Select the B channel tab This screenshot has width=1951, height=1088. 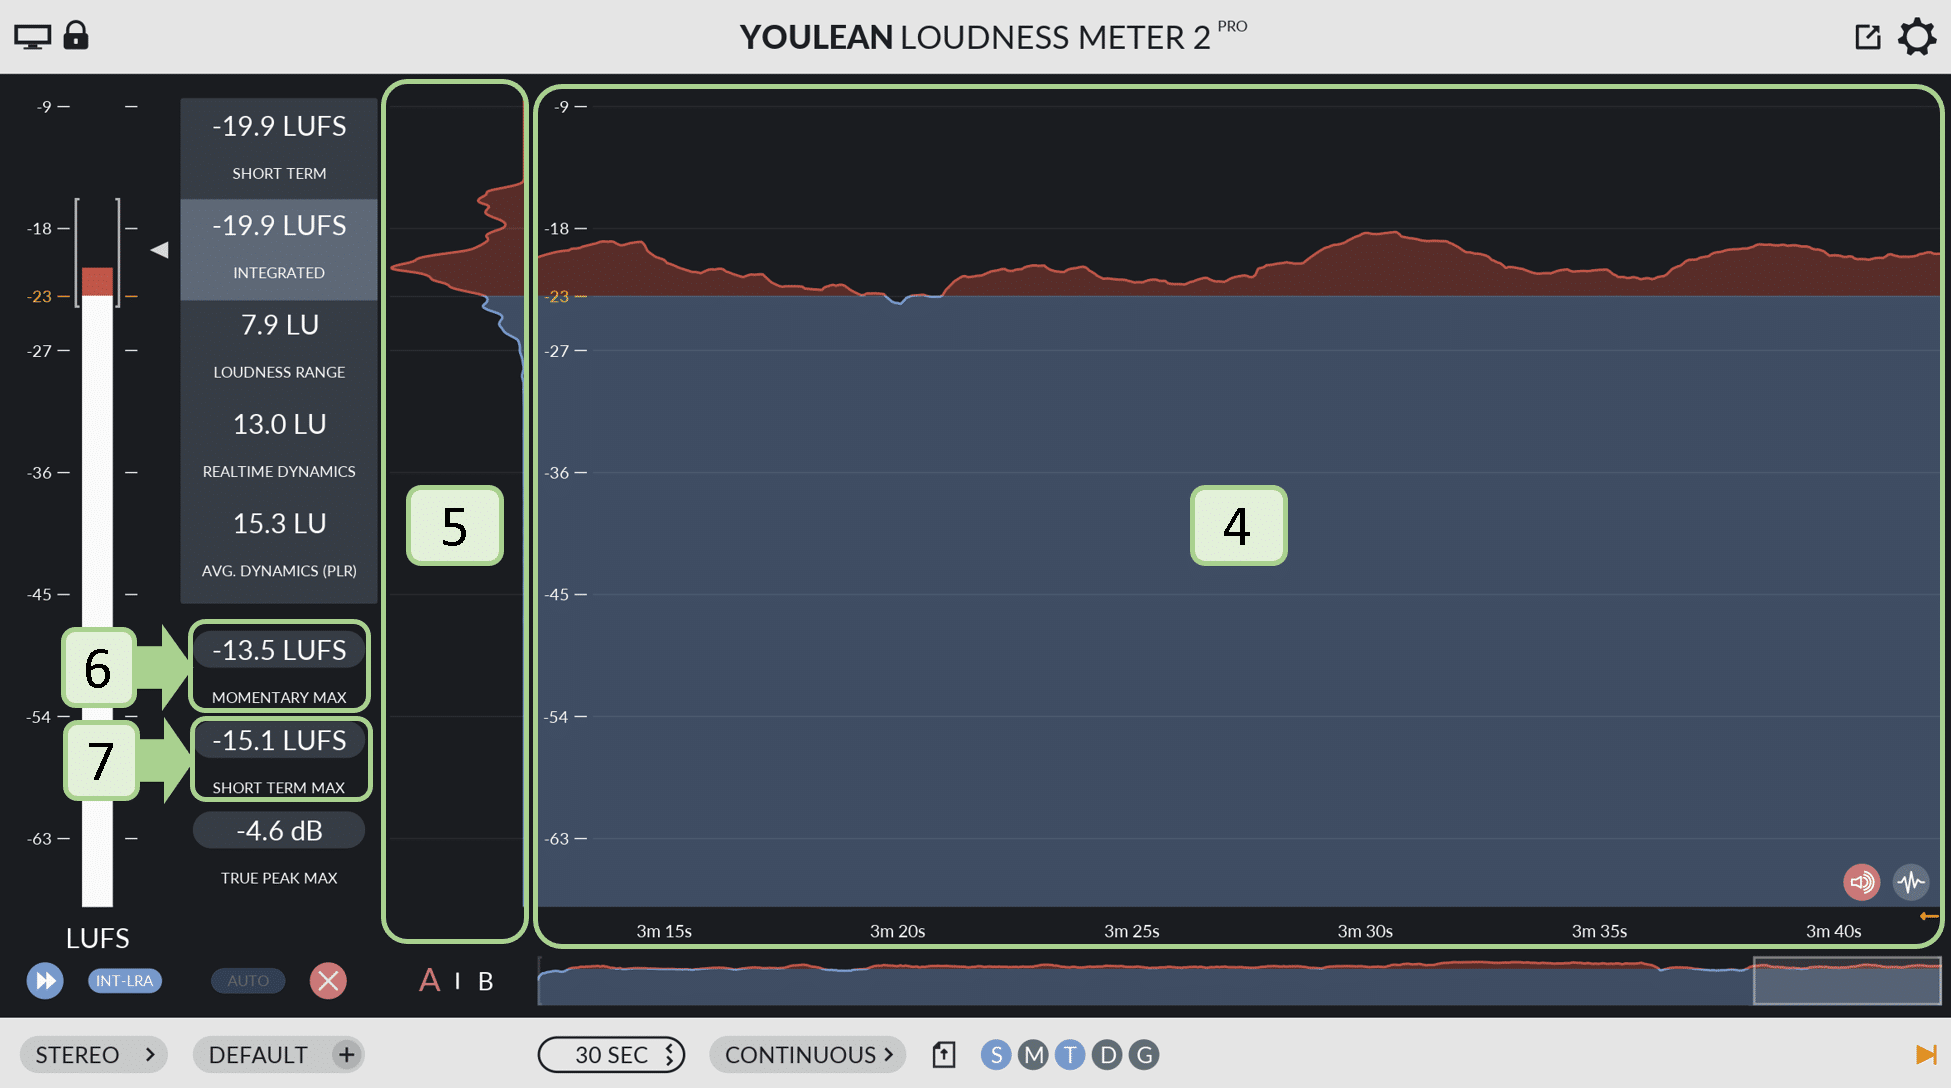(x=485, y=978)
